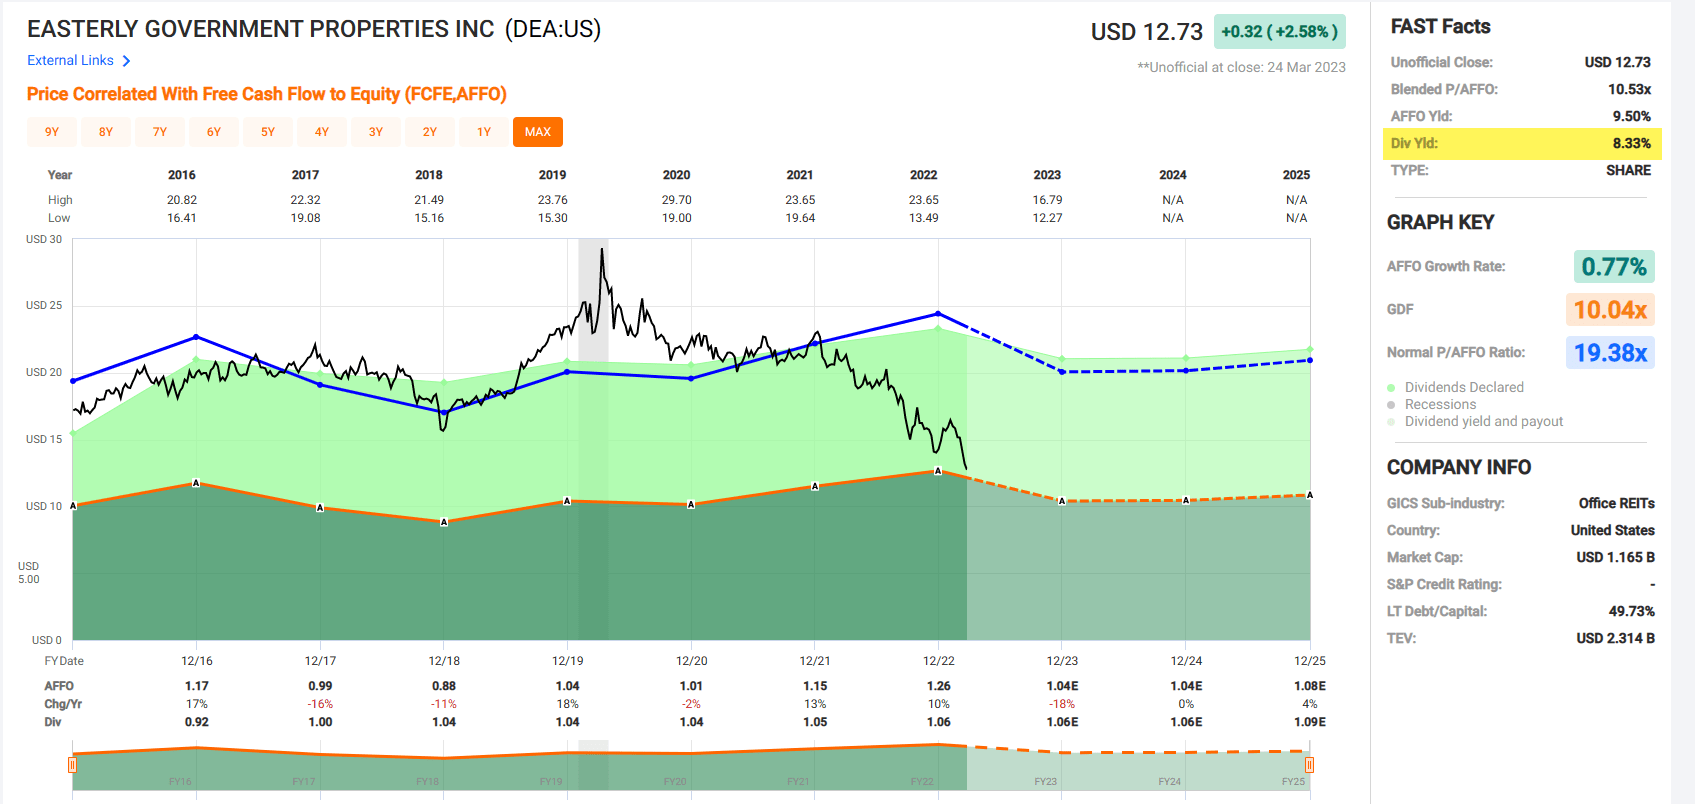This screenshot has width=1695, height=804.
Task: Click the AFFO Yld value 9.50%
Action: [1632, 116]
